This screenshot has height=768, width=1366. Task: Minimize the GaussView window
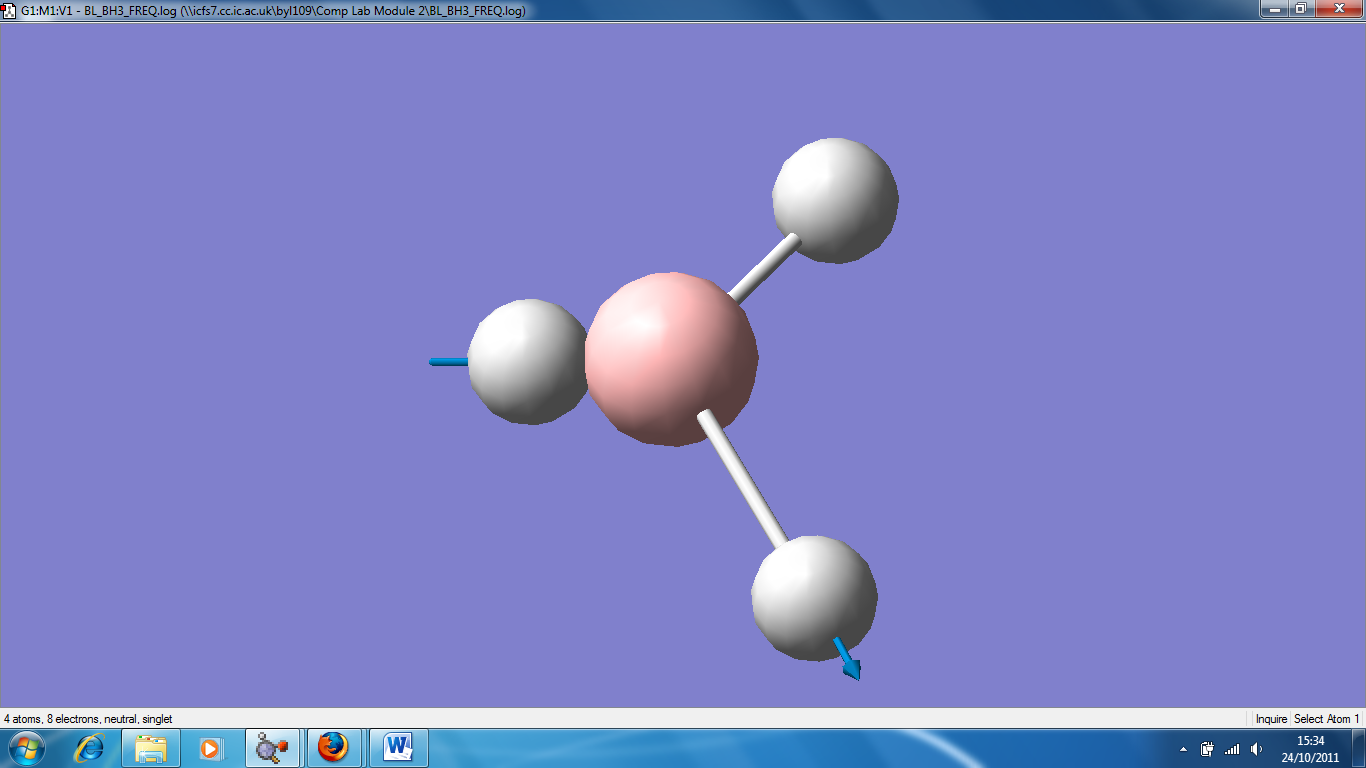pos(1273,9)
